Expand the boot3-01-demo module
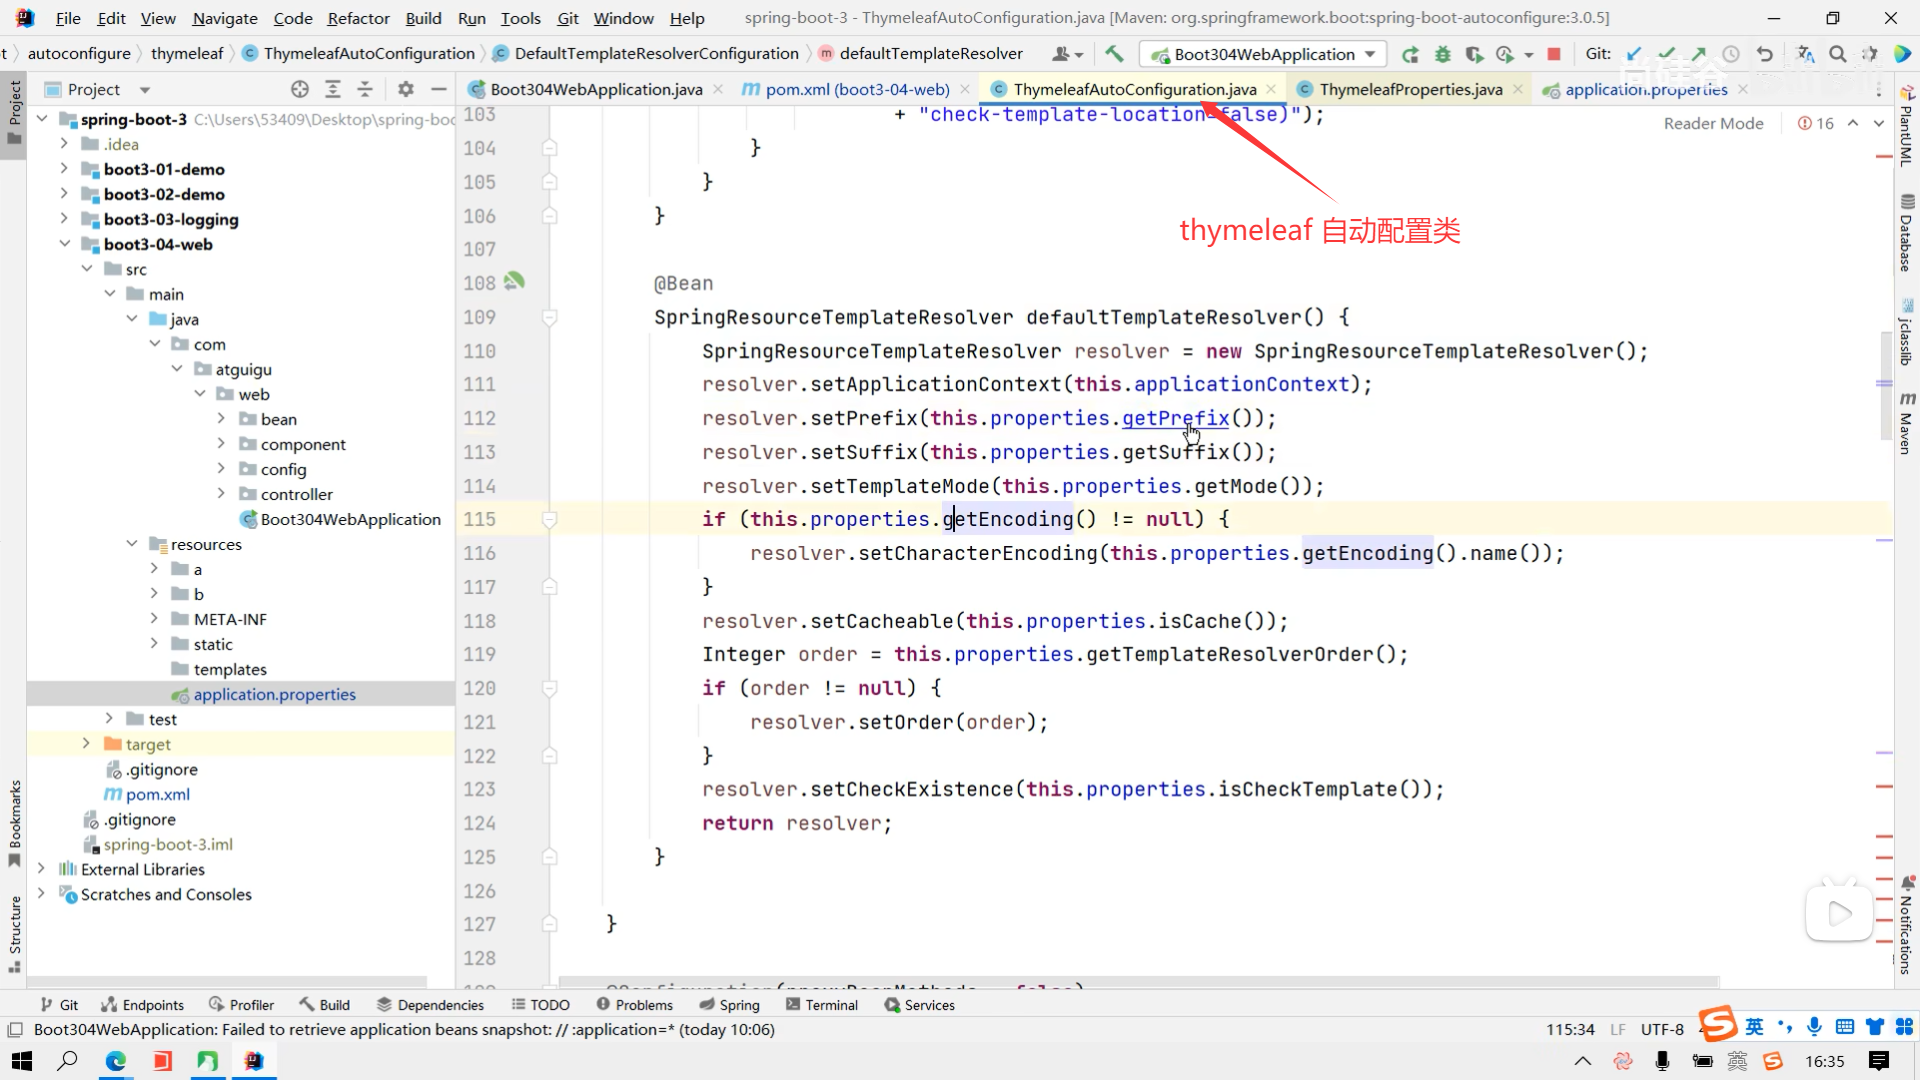This screenshot has height=1080, width=1920. point(64,169)
